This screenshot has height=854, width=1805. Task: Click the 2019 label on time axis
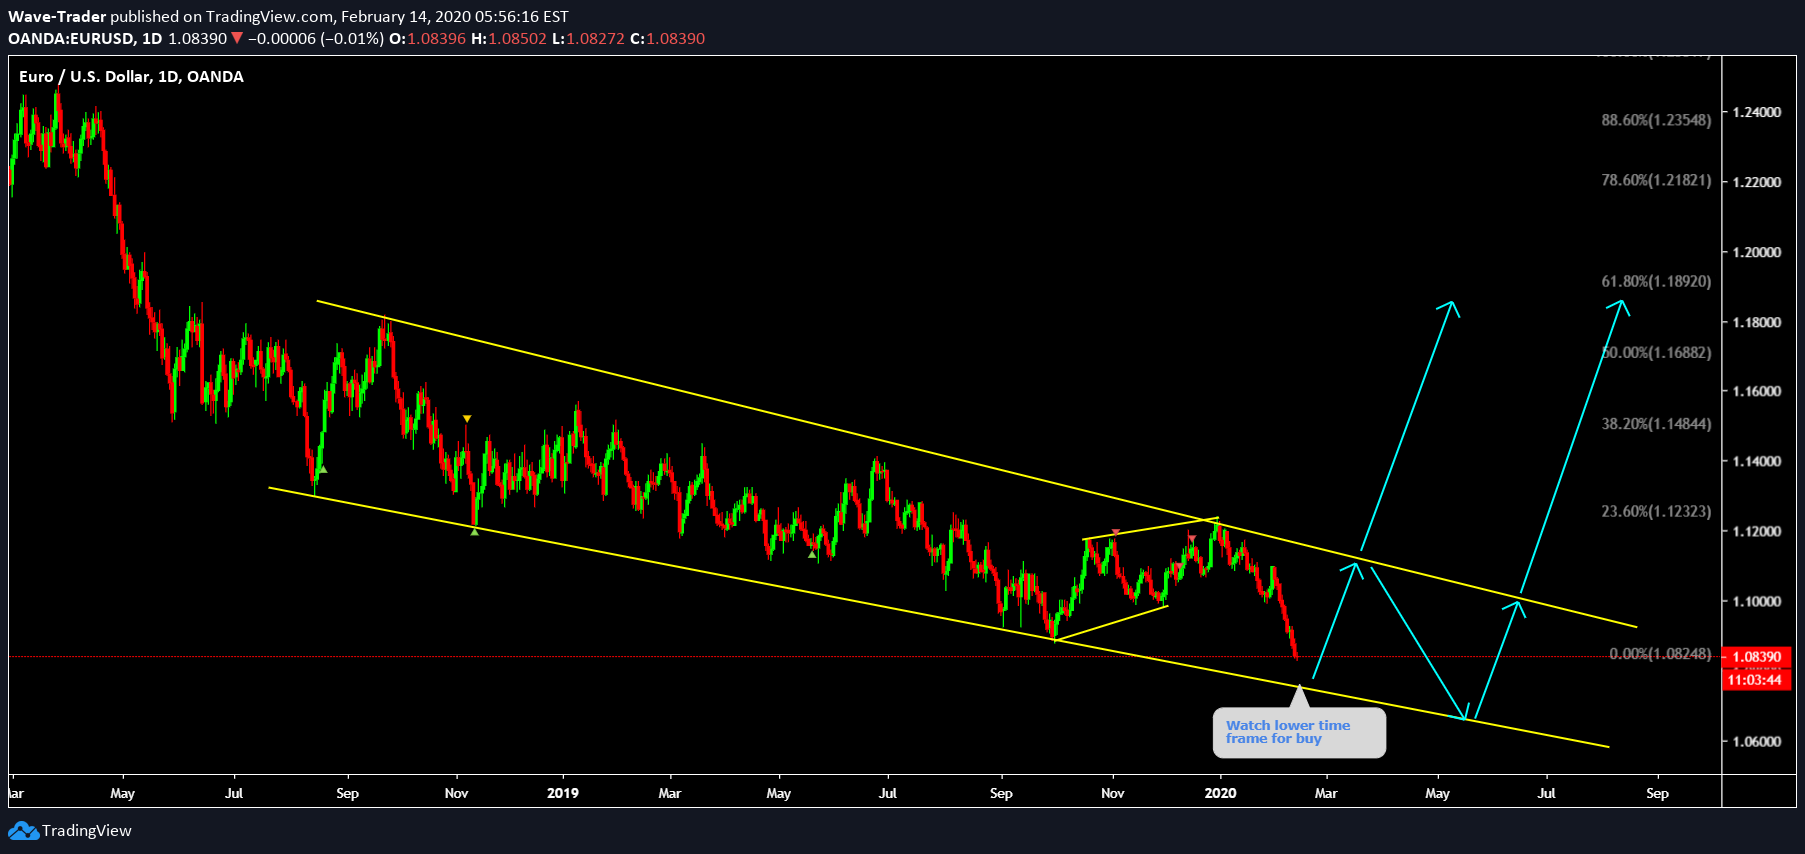(x=563, y=793)
